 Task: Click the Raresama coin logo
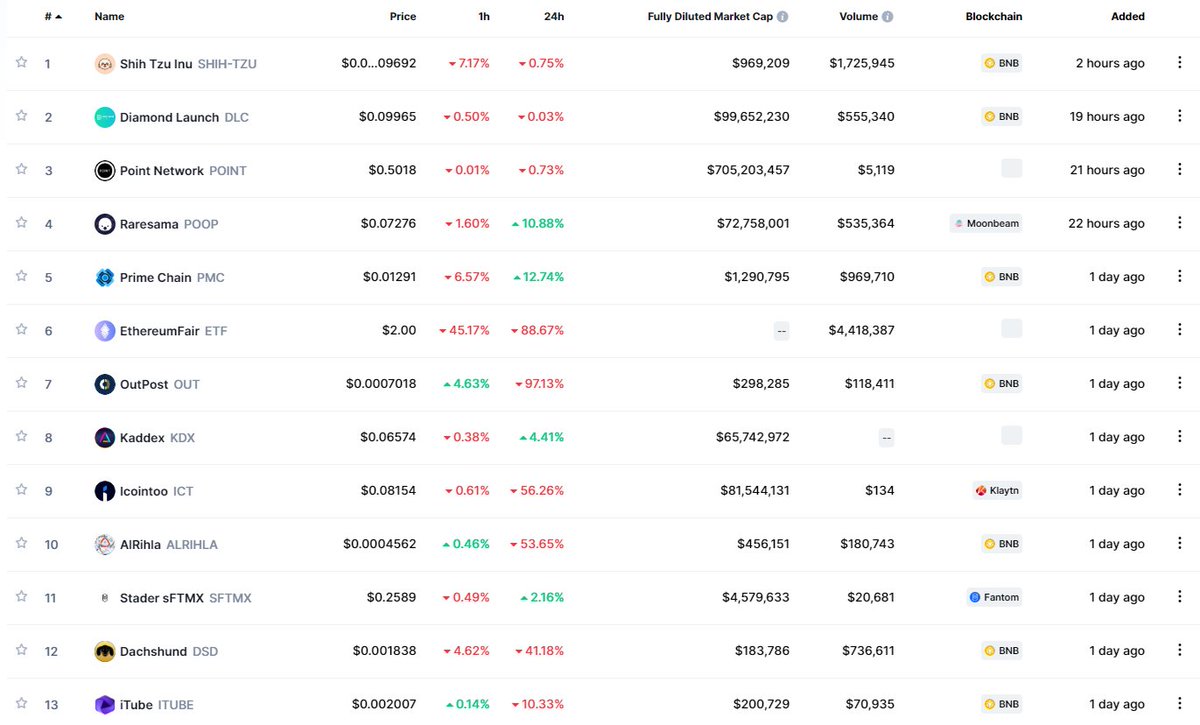pyautogui.click(x=105, y=224)
